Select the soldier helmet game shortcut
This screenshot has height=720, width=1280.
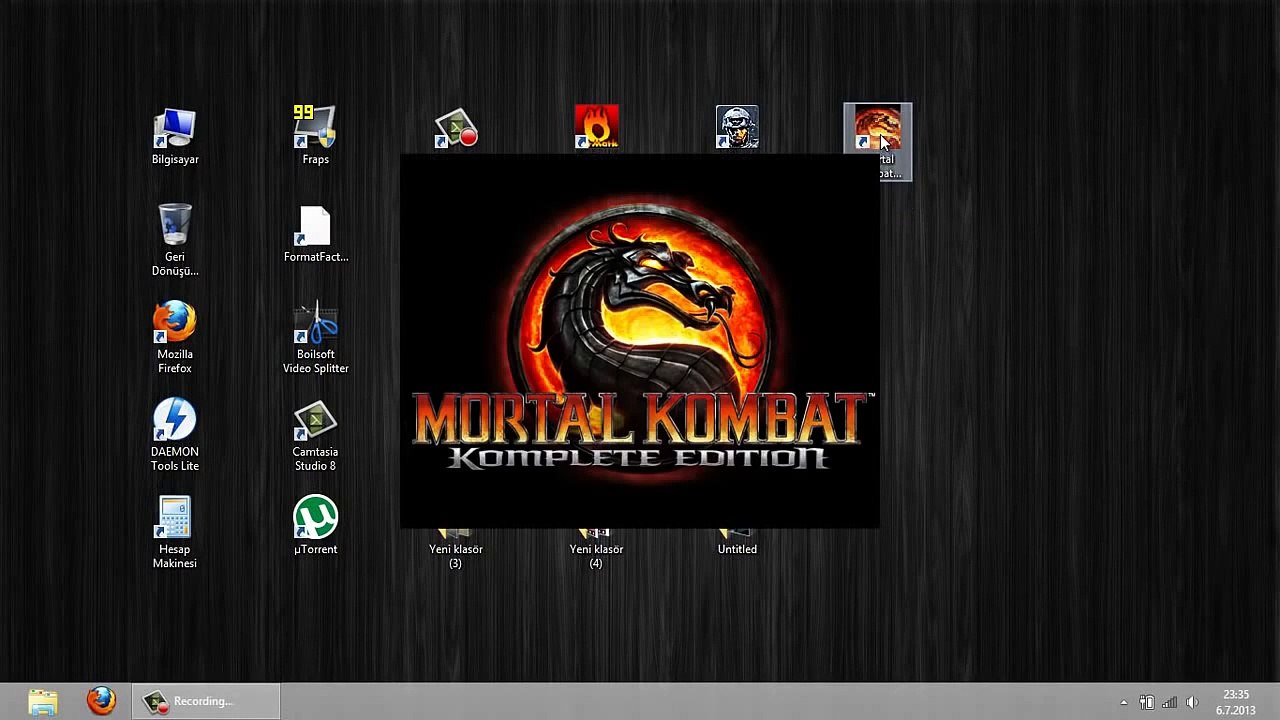click(737, 128)
